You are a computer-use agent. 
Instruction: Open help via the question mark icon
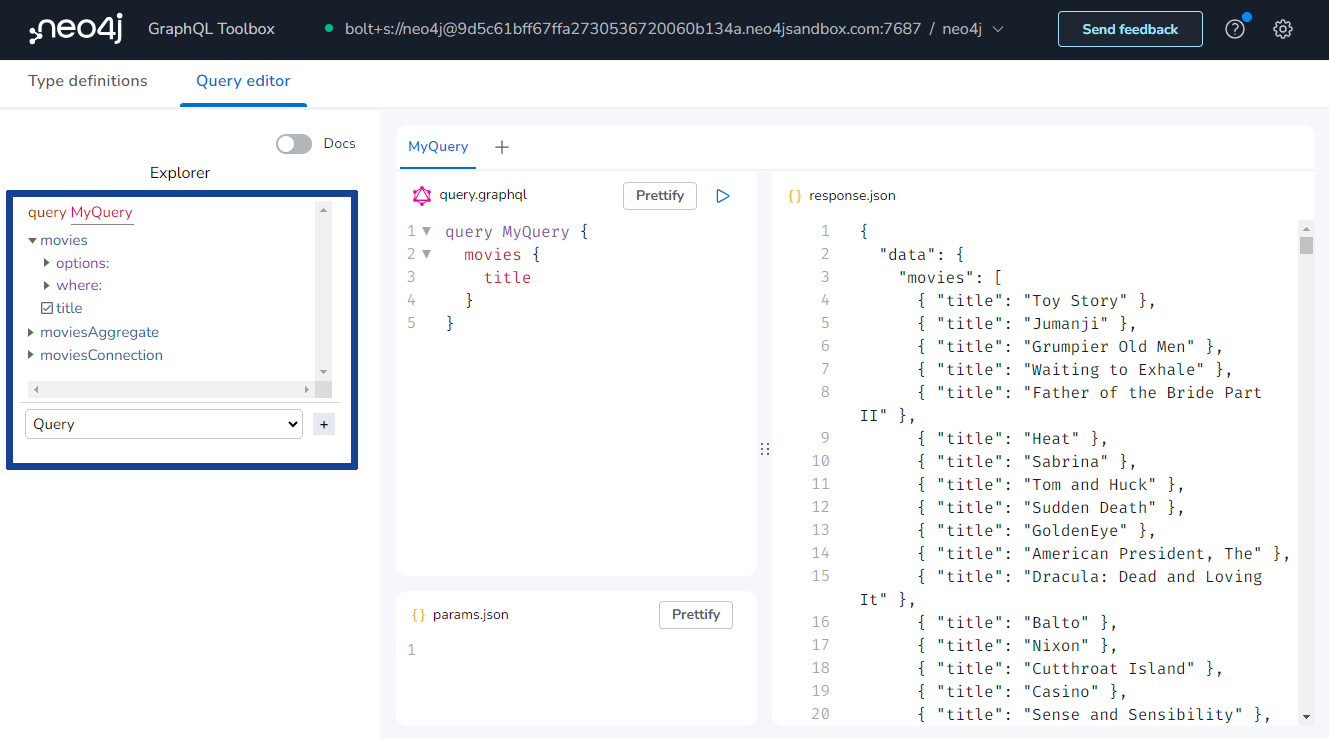coord(1234,29)
